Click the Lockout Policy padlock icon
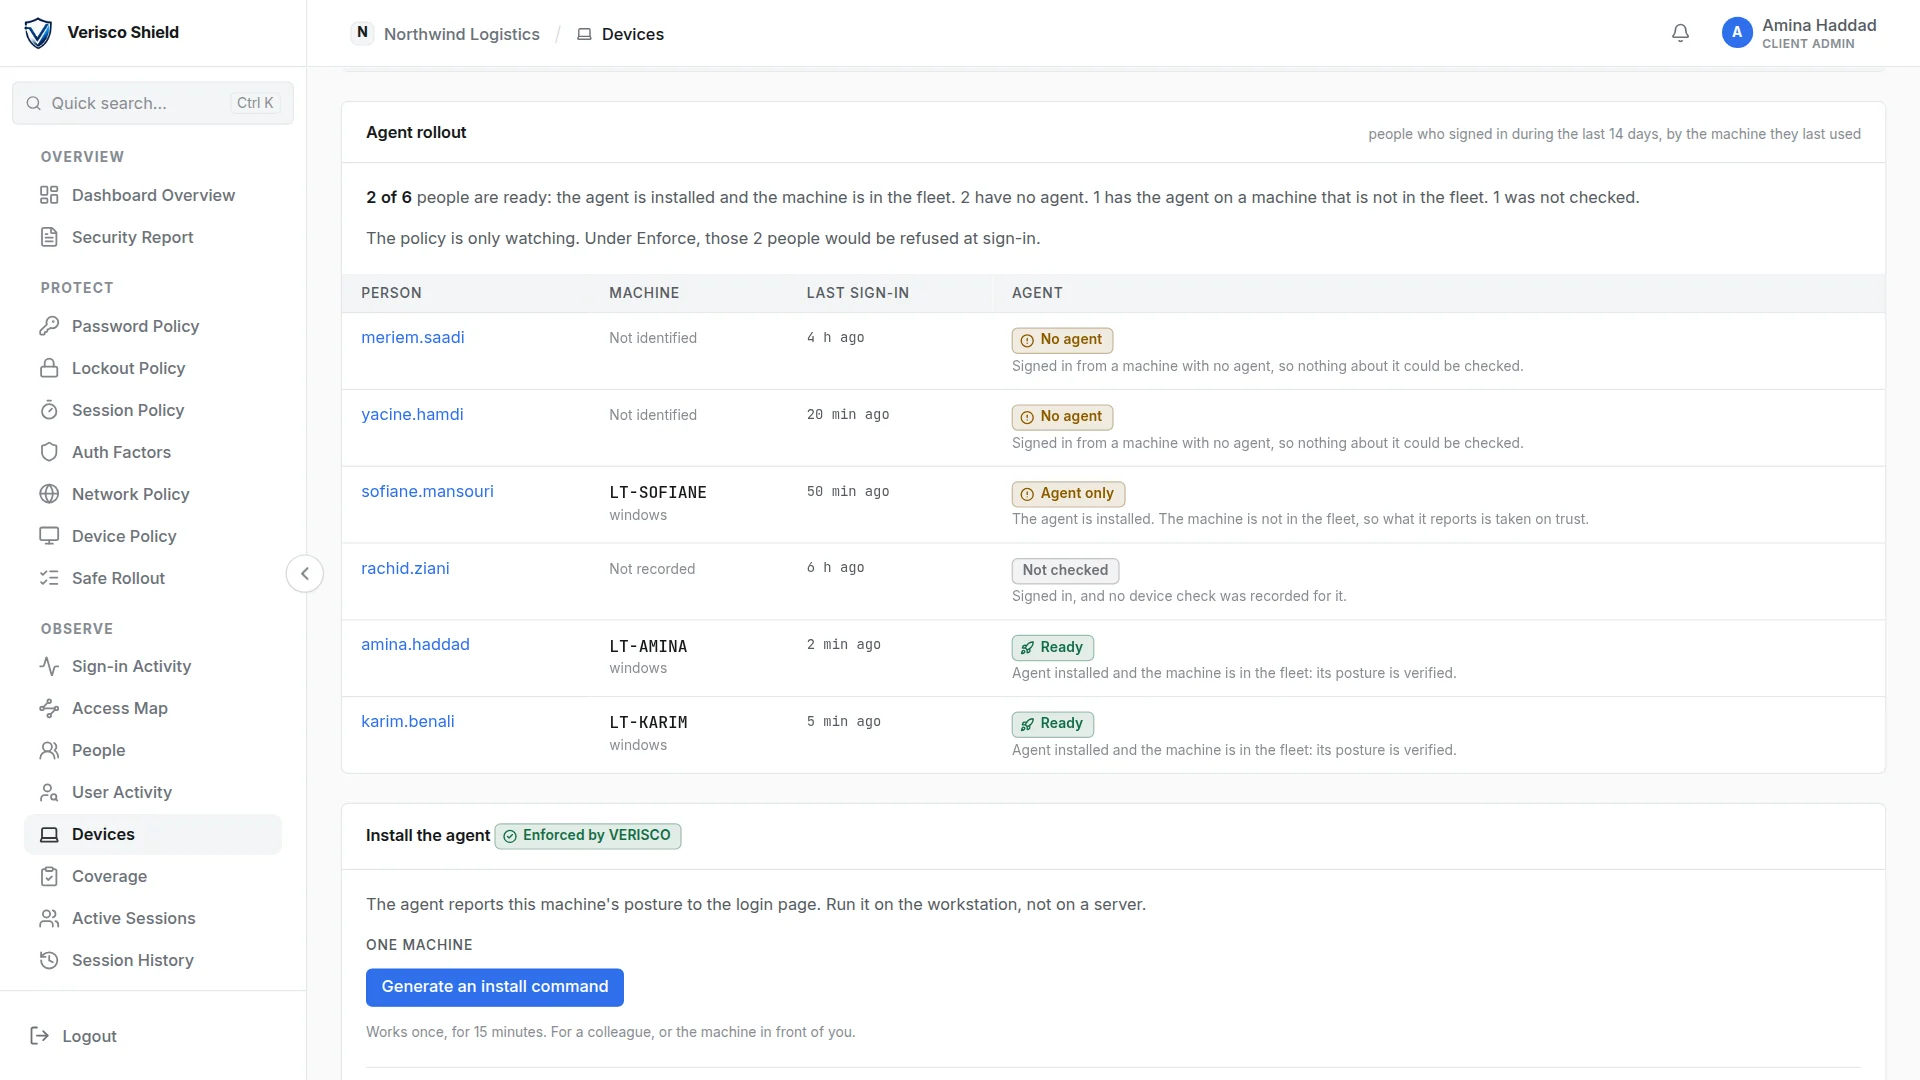The image size is (1920, 1080). tap(49, 368)
